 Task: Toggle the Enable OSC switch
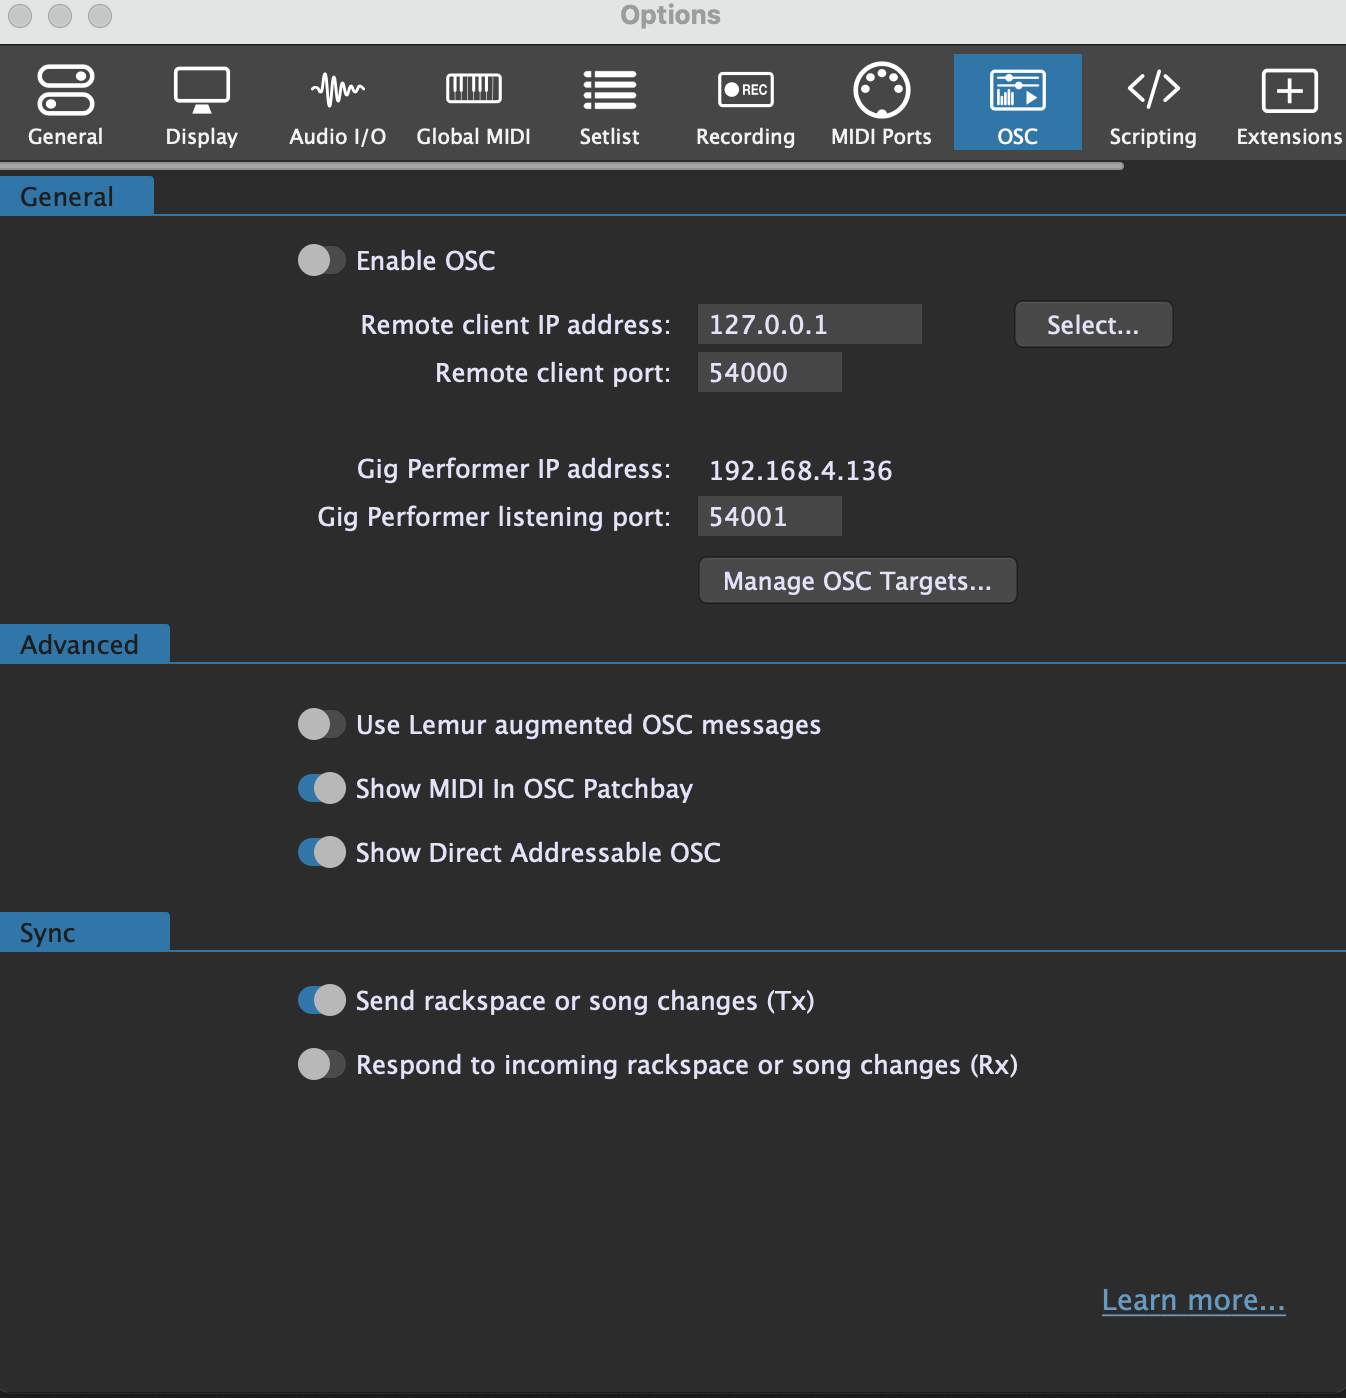[321, 261]
